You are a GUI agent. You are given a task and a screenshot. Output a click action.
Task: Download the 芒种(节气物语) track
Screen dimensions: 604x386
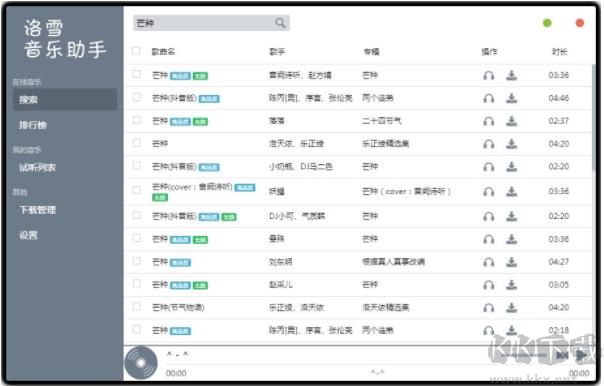coord(512,307)
